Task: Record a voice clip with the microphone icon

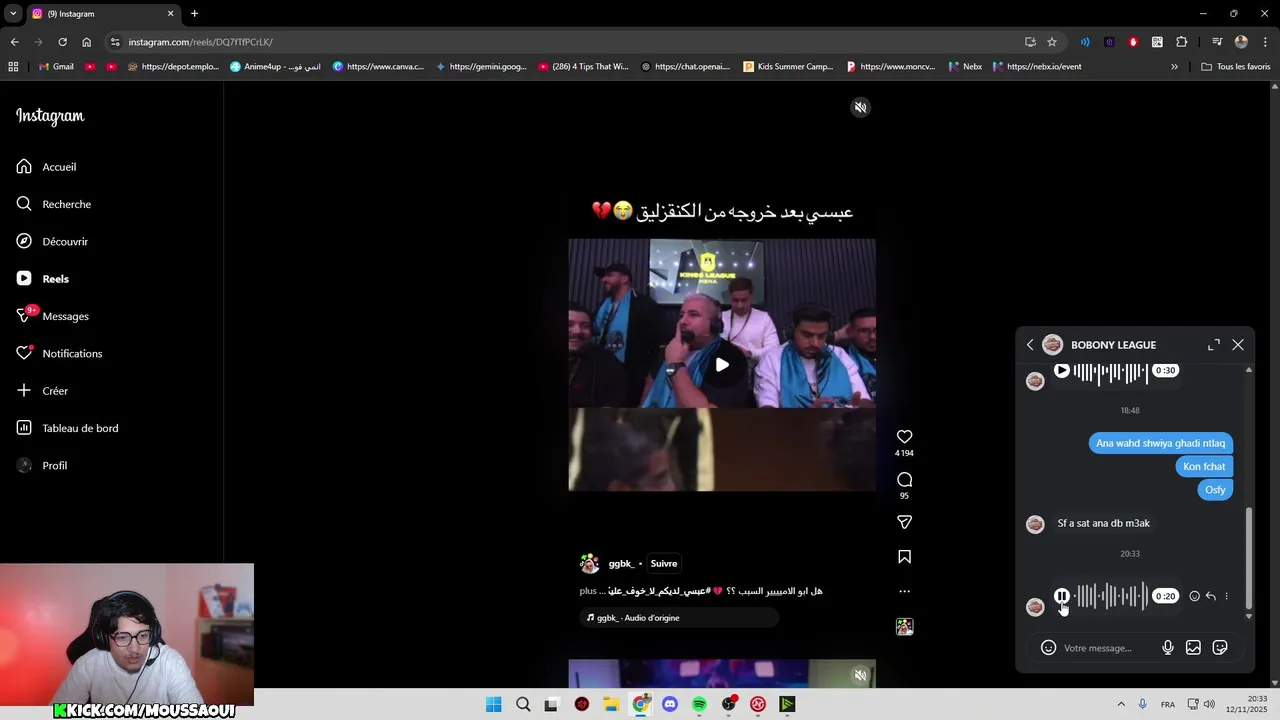Action: click(1168, 648)
